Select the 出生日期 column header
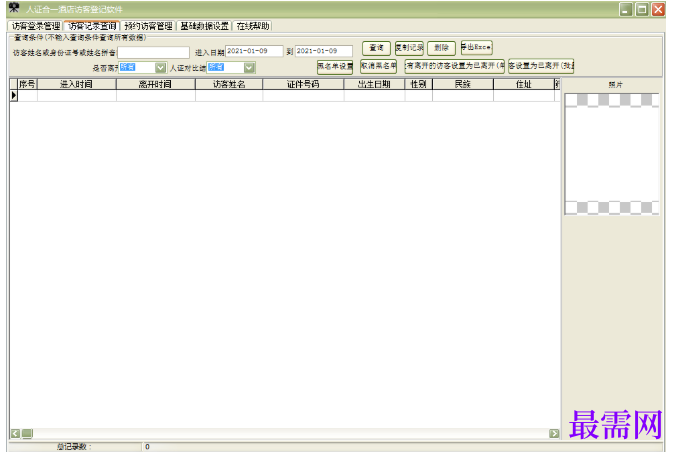 (x=374, y=84)
